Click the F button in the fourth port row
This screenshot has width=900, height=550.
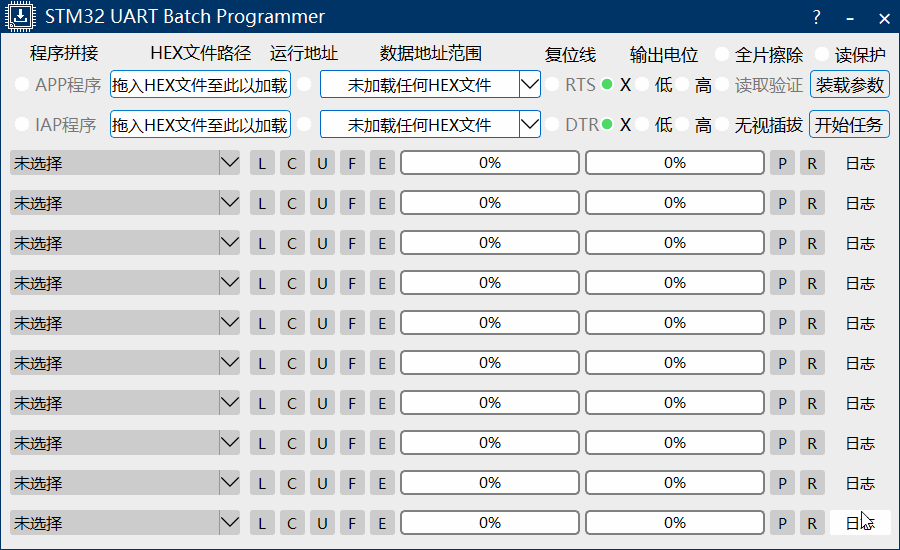coord(352,283)
